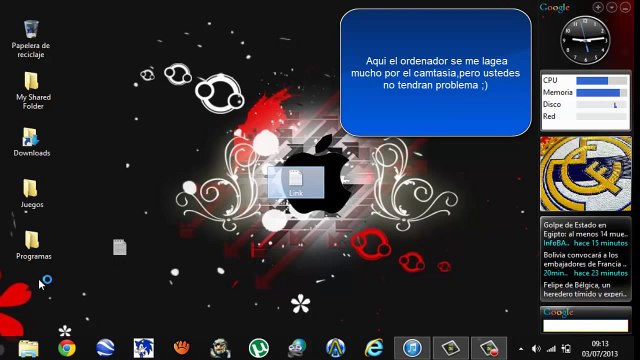Click the 20min news source link

click(555, 273)
